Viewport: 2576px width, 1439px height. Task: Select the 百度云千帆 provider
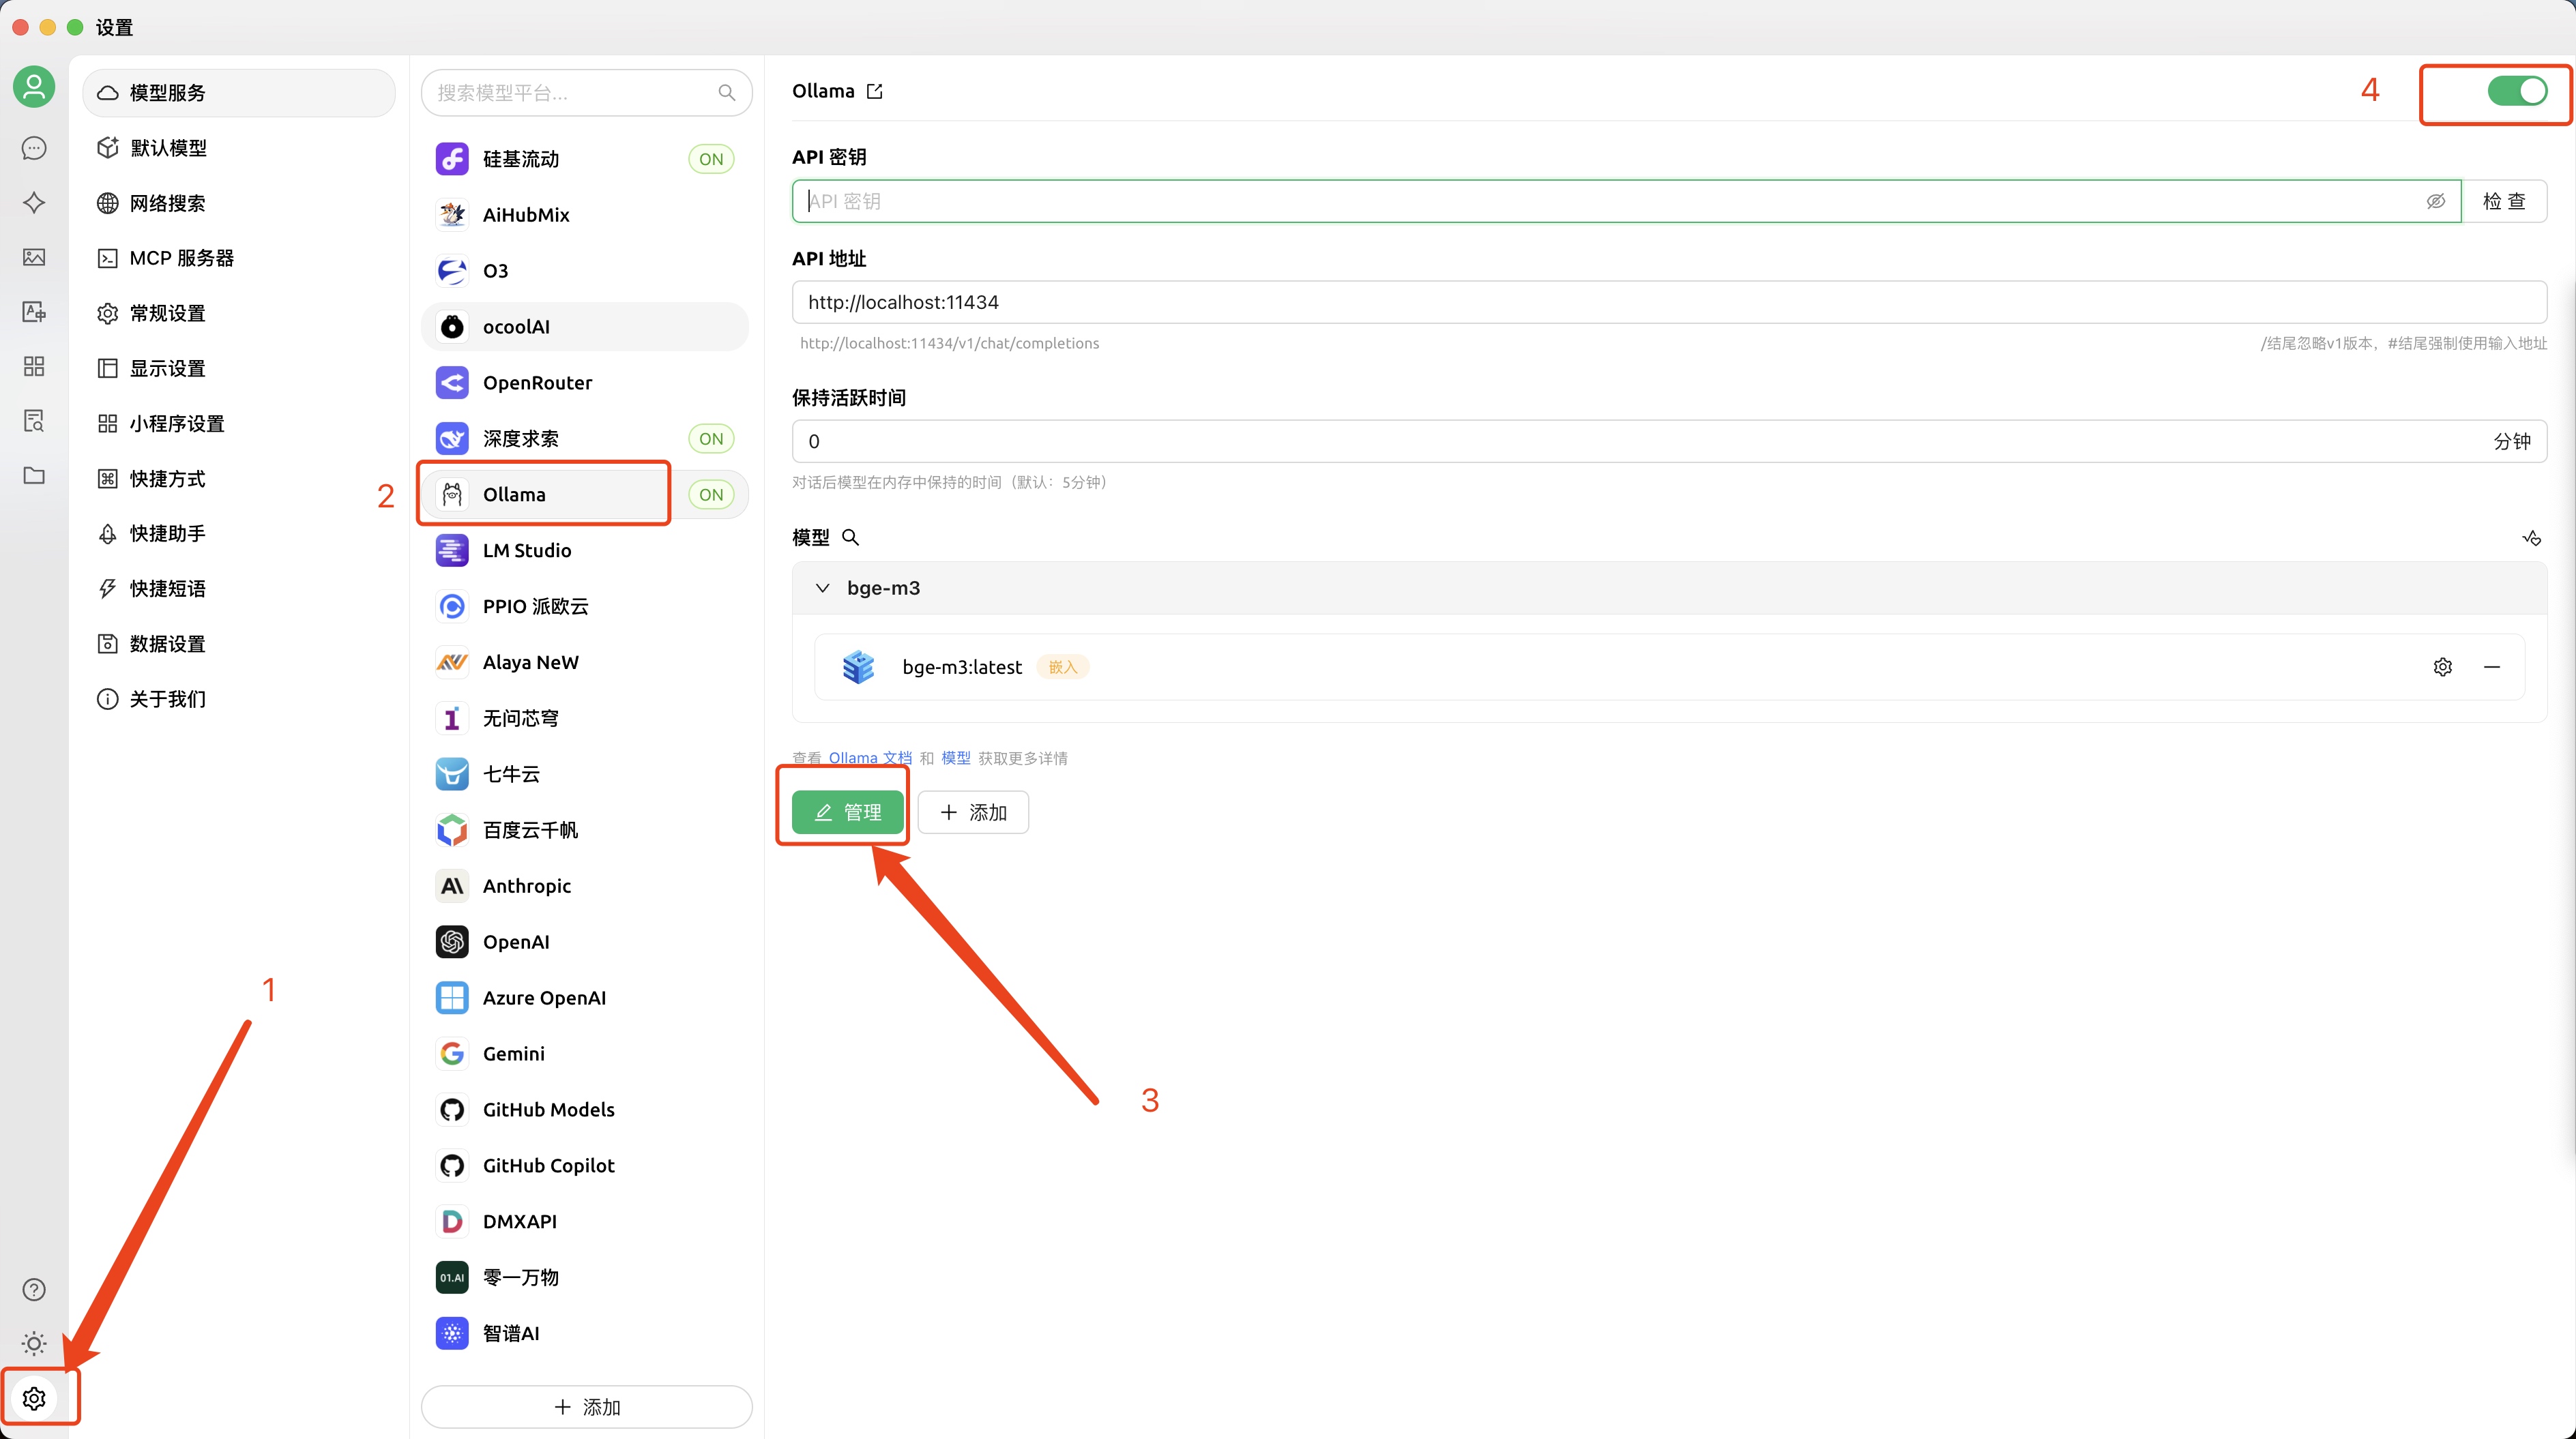click(585, 830)
